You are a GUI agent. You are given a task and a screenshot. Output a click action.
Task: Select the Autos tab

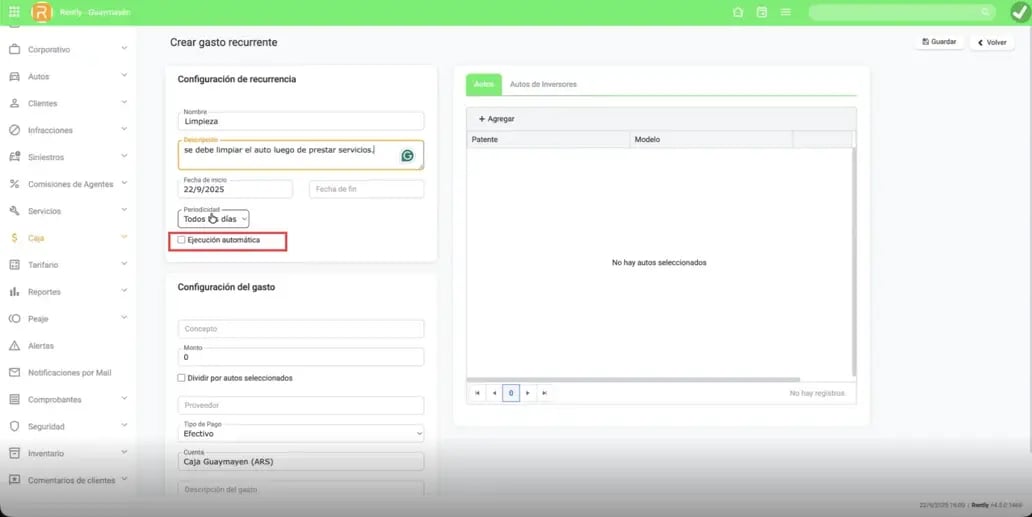(x=483, y=85)
